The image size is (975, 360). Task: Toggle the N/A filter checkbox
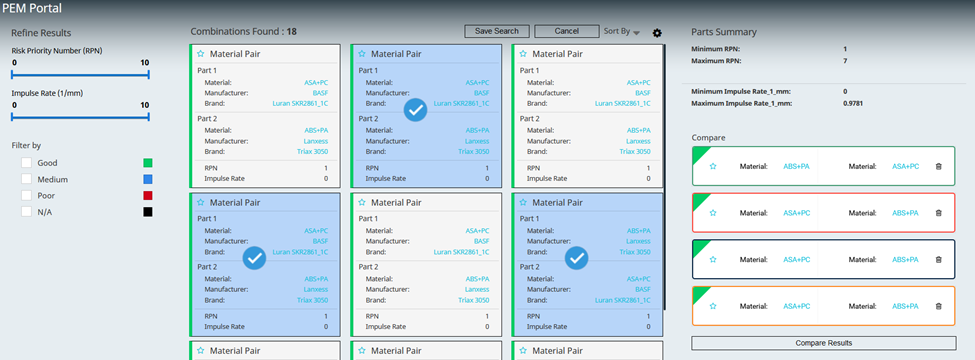coord(26,211)
